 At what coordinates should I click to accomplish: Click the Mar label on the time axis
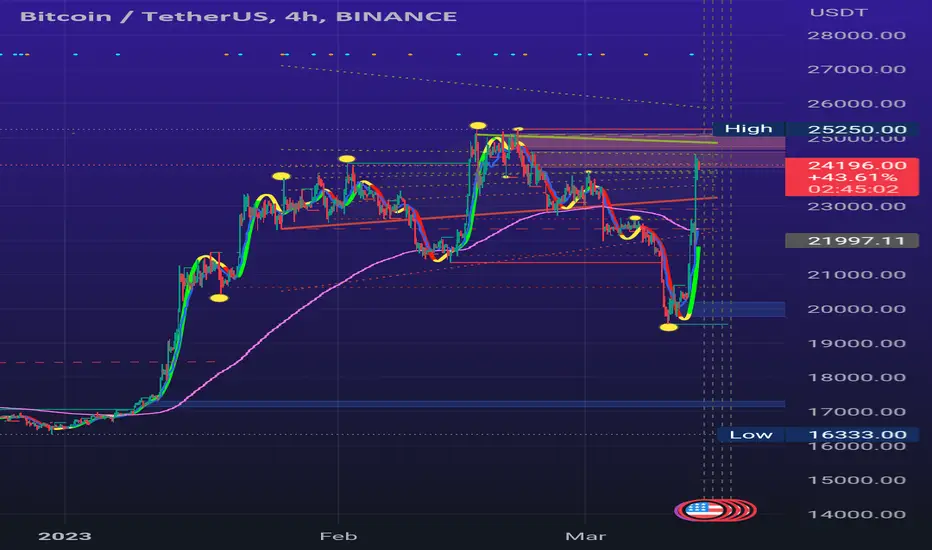click(x=585, y=536)
